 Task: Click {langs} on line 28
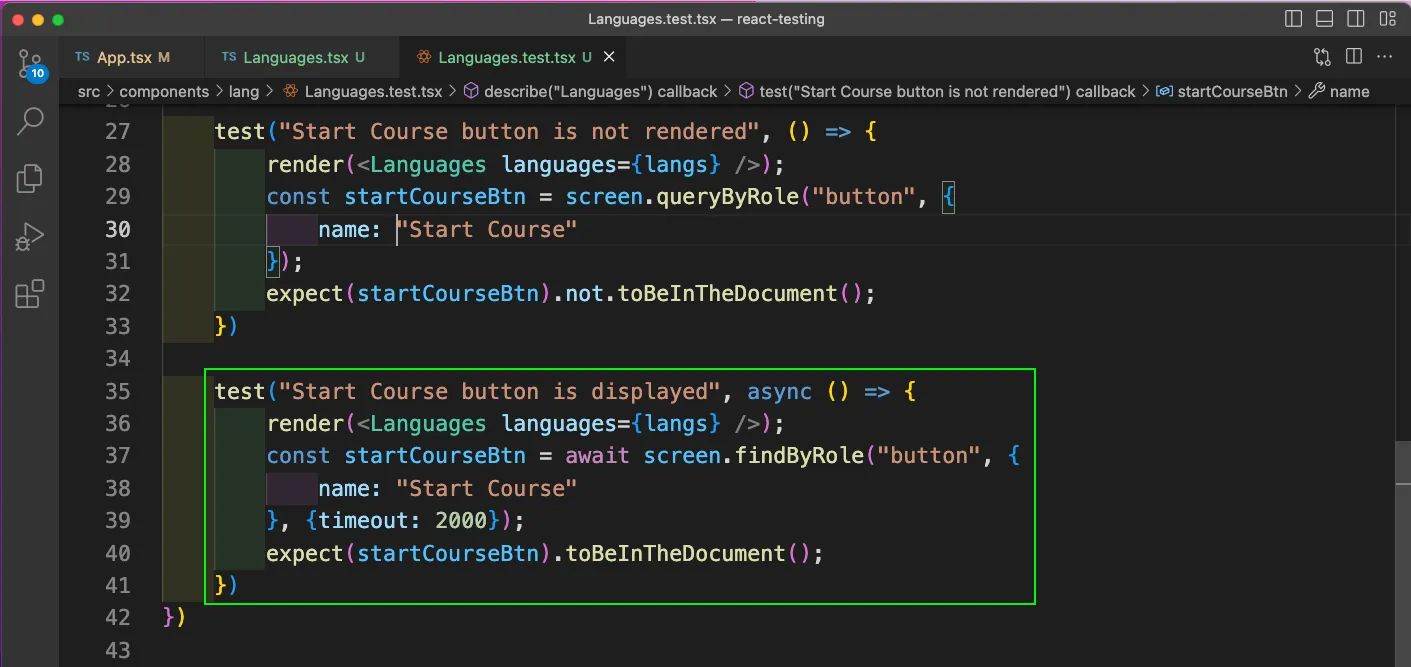[x=675, y=164]
